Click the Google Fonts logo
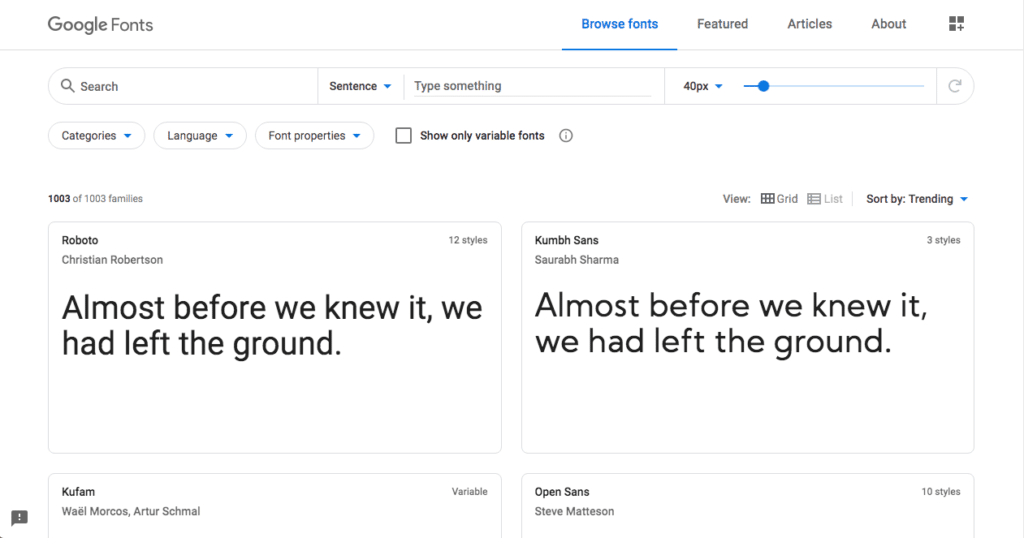 pyautogui.click(x=100, y=24)
